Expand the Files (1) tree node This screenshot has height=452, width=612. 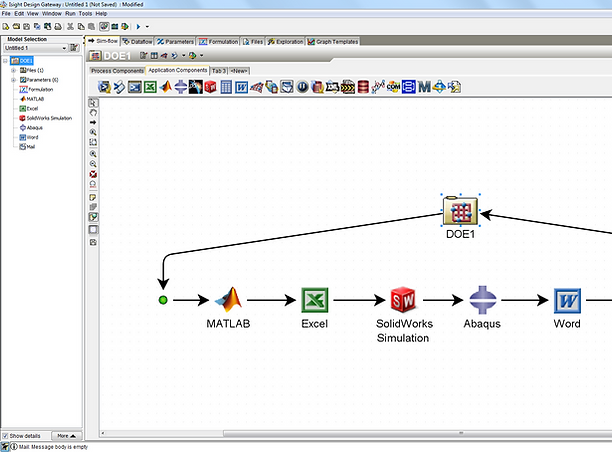tap(13, 70)
